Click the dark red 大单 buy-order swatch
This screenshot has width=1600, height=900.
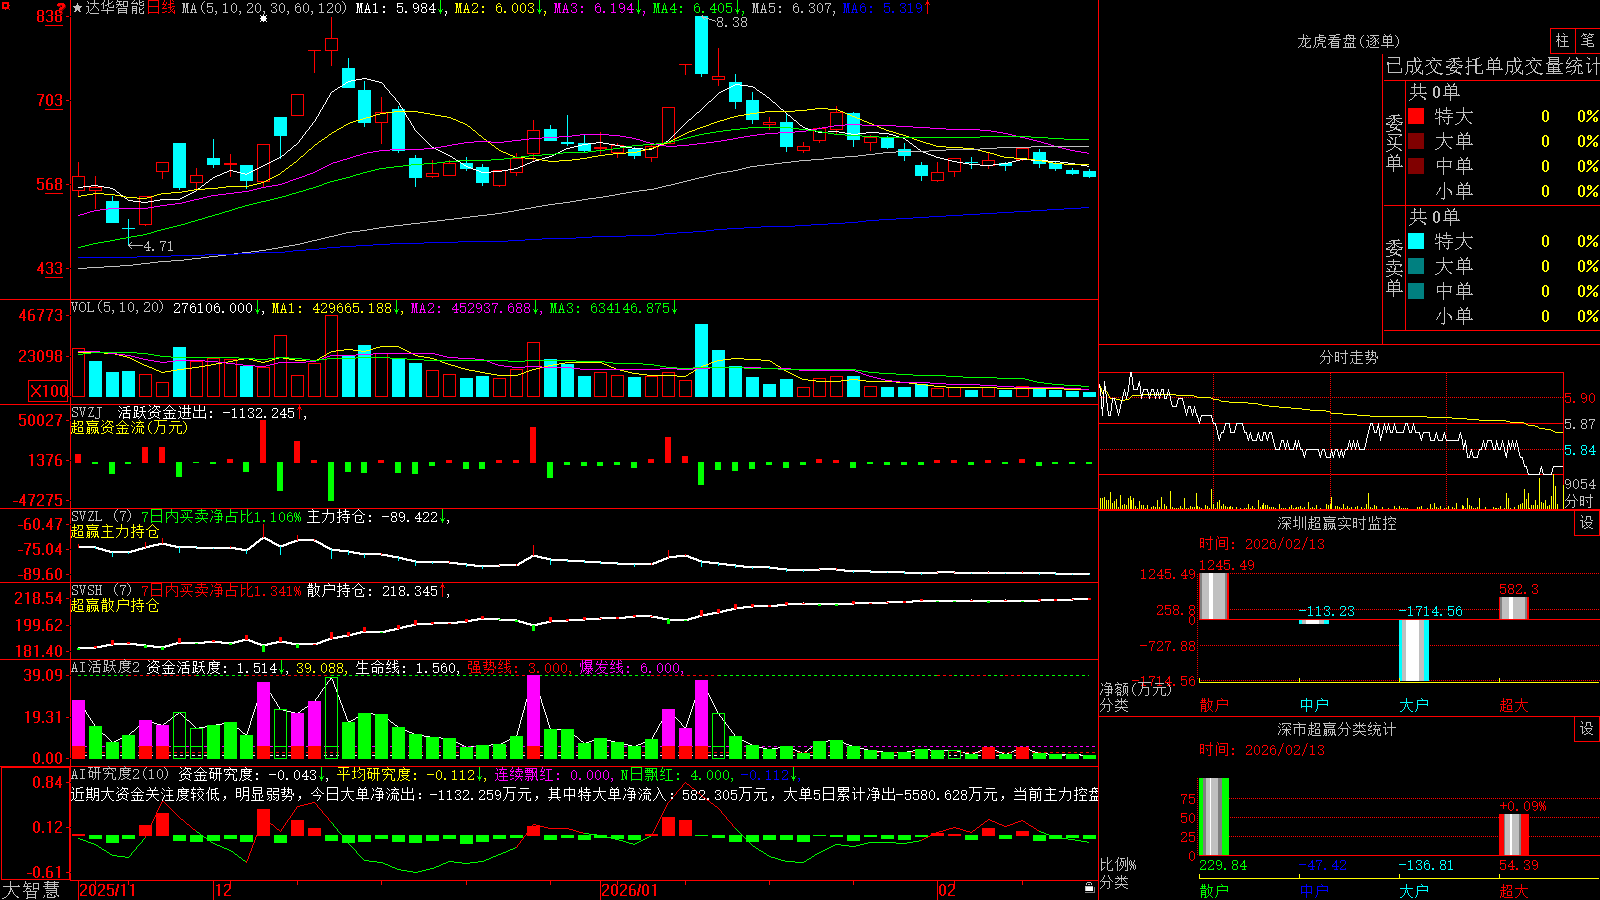coord(1416,141)
